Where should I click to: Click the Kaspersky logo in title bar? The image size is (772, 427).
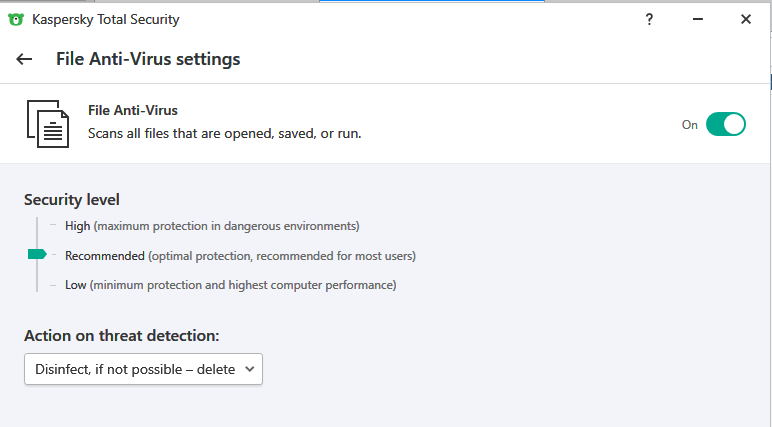tap(16, 19)
